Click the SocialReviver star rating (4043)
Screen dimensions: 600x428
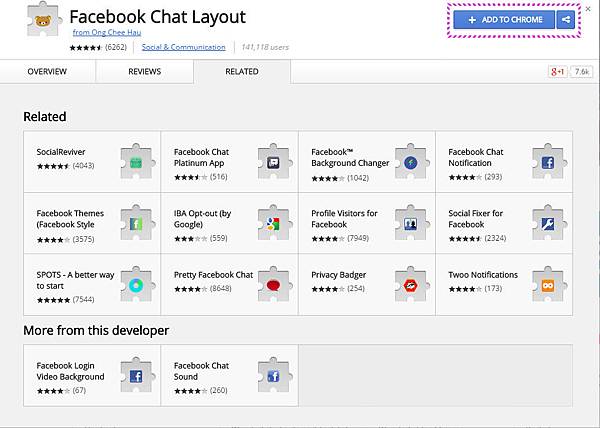pos(65,166)
